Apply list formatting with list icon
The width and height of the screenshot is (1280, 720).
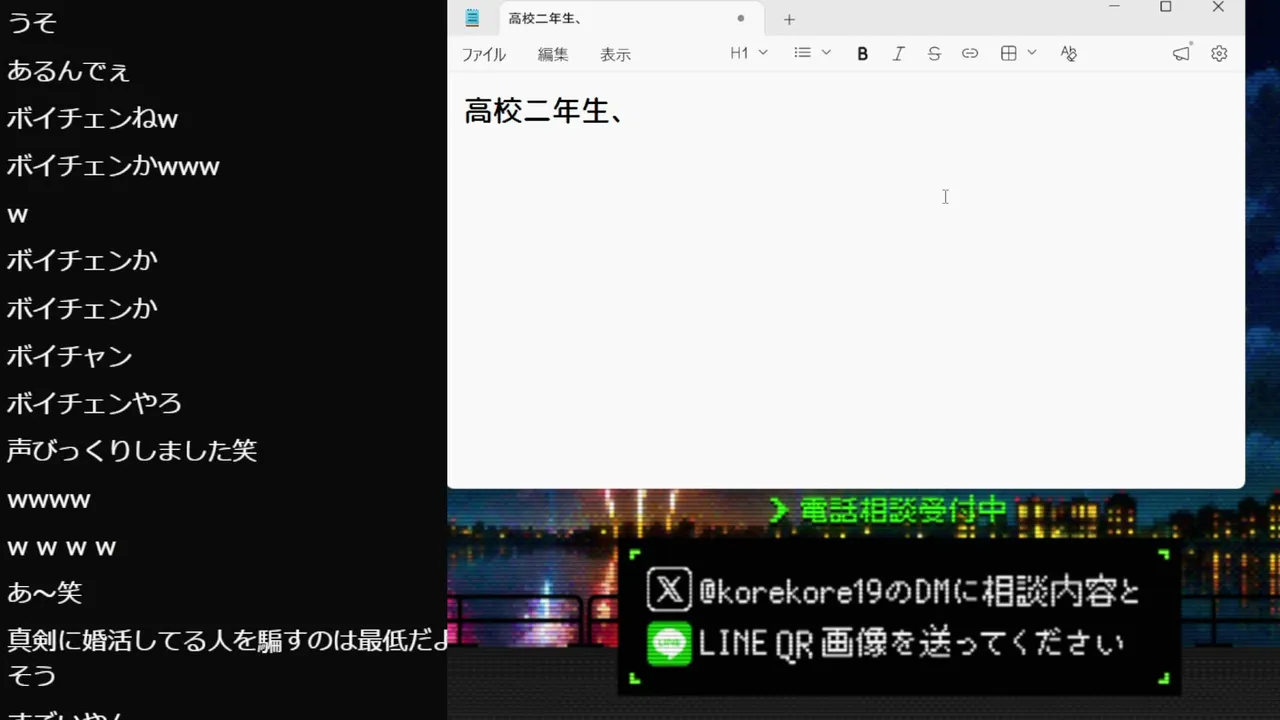pos(802,53)
